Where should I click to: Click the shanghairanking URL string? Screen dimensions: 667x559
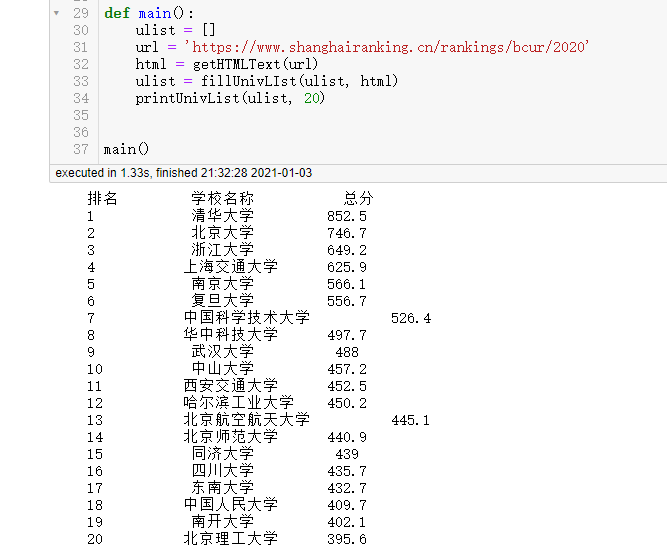(387, 47)
